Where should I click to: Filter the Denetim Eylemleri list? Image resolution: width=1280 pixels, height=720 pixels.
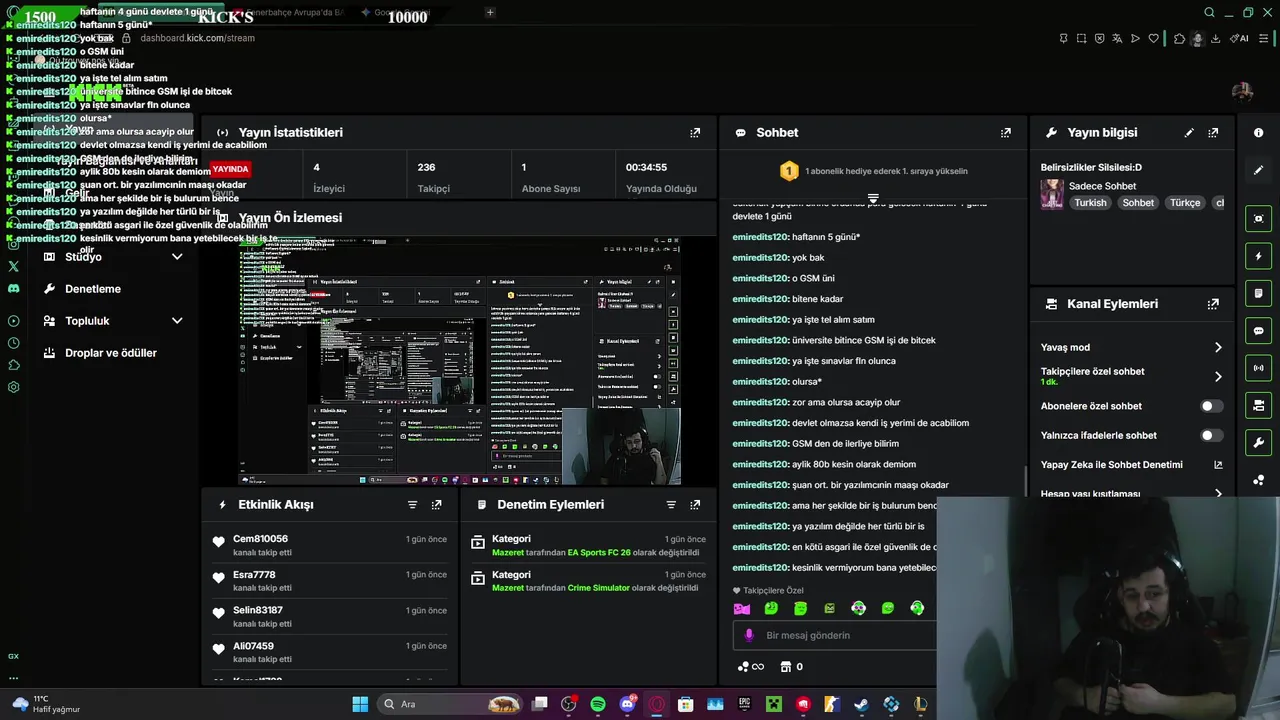(671, 505)
